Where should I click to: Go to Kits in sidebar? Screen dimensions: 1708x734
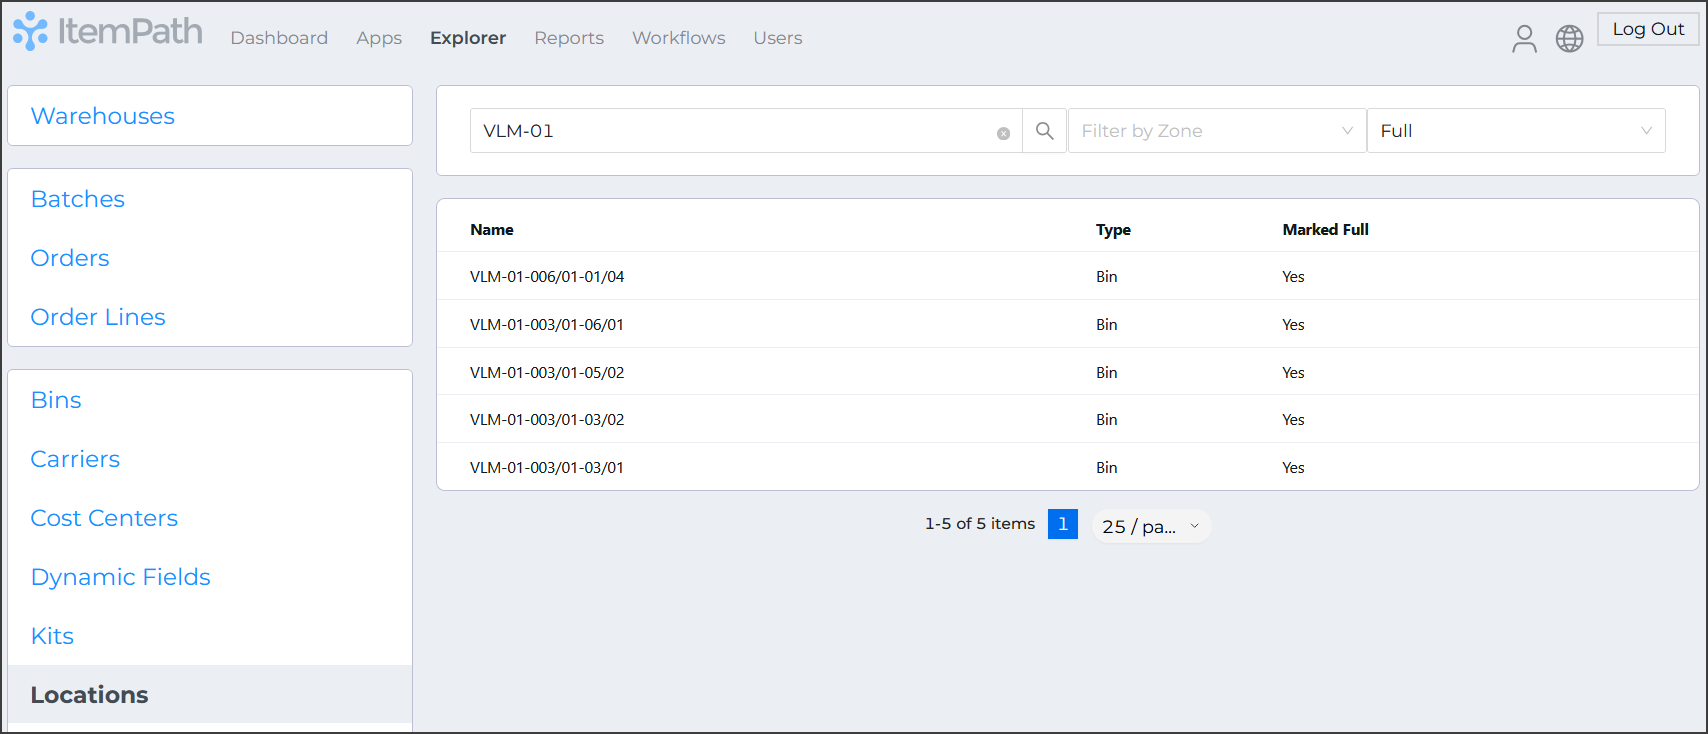[x=52, y=636]
